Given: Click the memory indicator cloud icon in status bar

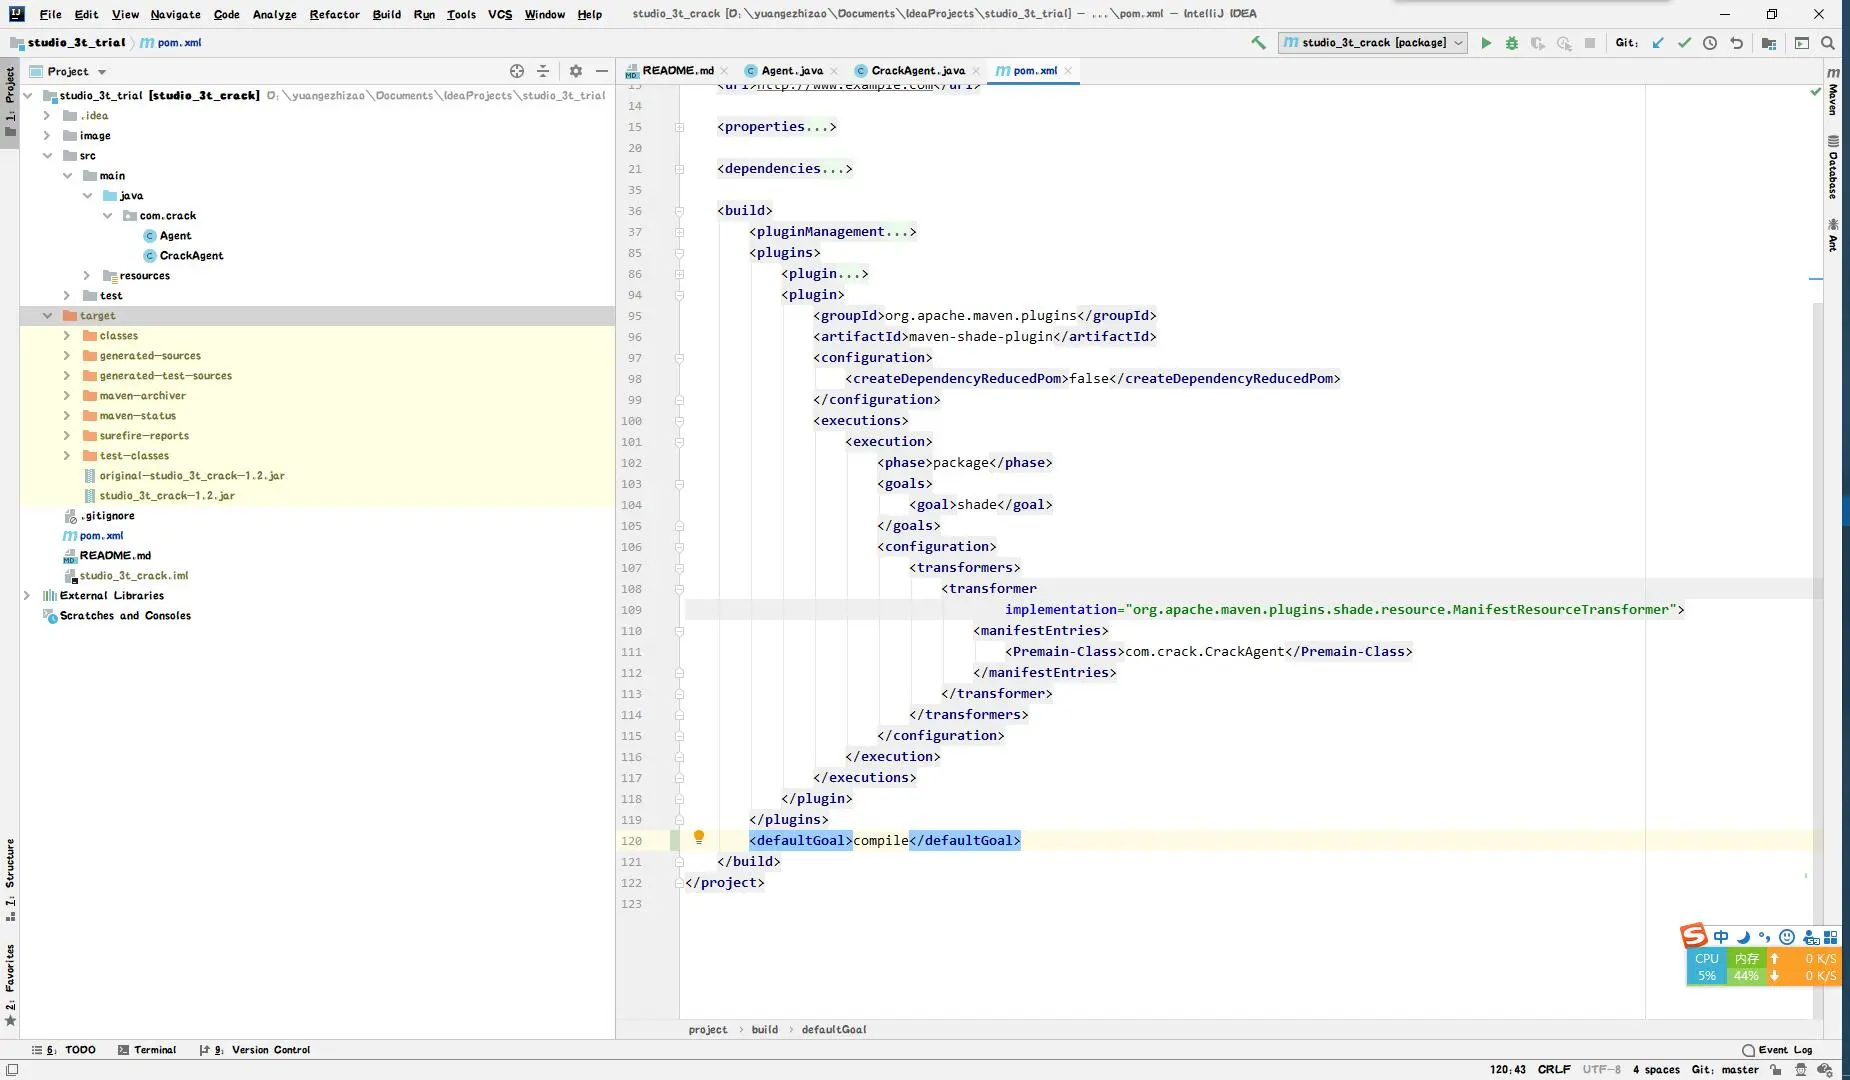Looking at the screenshot, I should coord(1825,1070).
